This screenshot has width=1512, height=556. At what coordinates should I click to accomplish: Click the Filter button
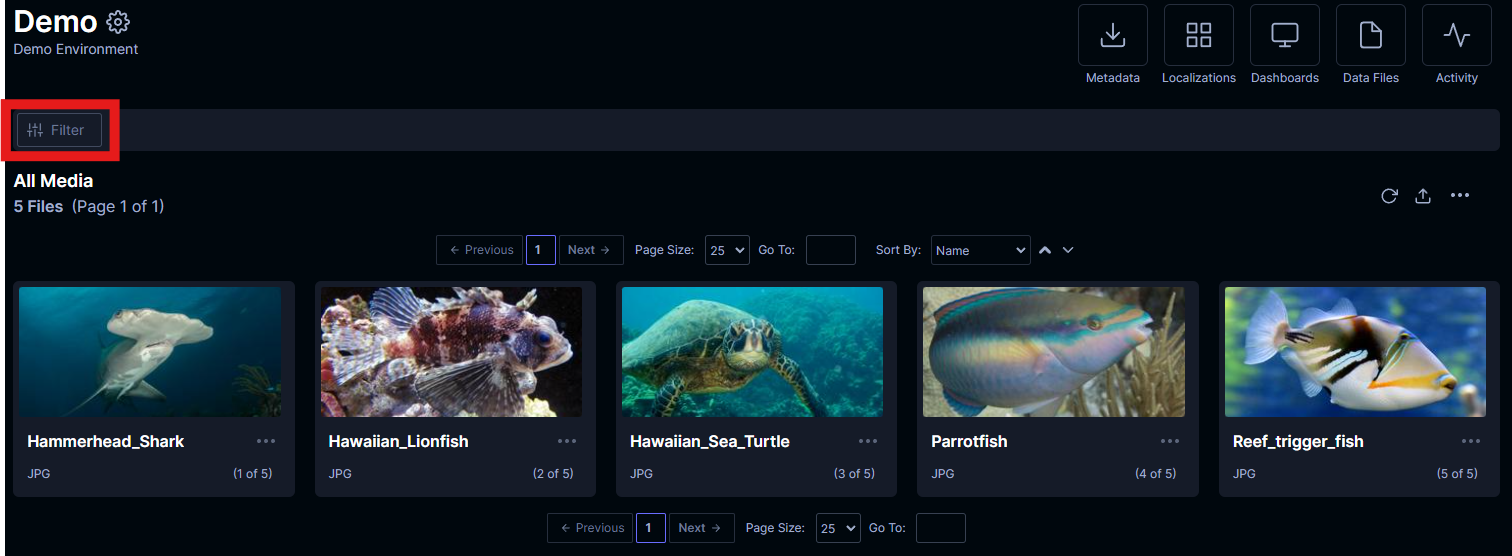[x=59, y=130]
